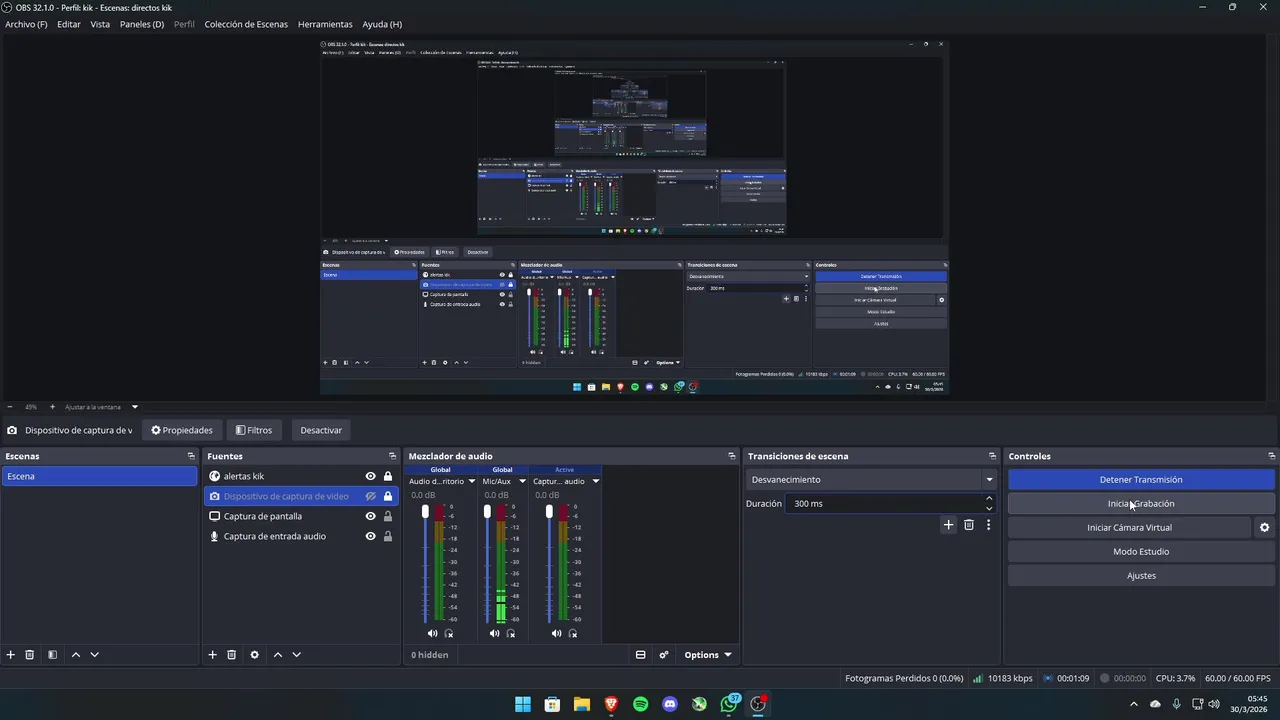The width and height of the screenshot is (1280, 720).
Task: Hide the Captura de entrada audio source
Action: click(370, 536)
